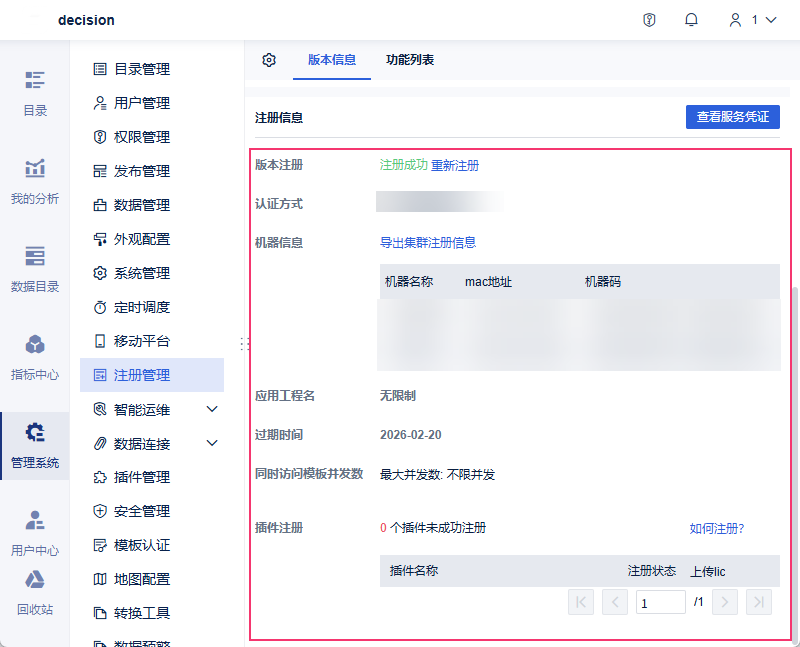Viewport: 800px width, 647px height.
Task: Open 用户中心 sidebar icon
Action: (35, 520)
